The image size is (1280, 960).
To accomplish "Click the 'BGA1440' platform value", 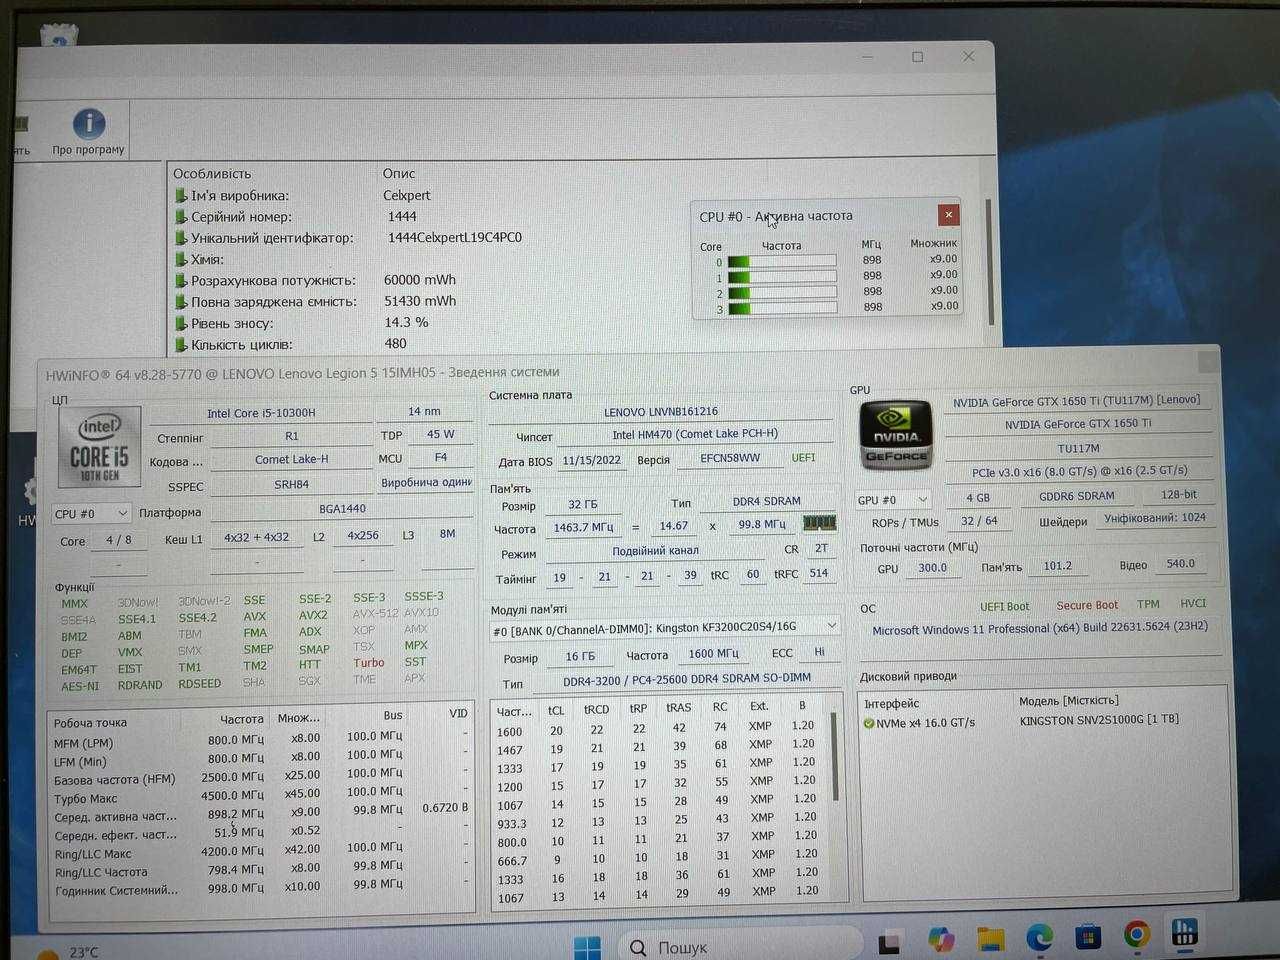I will 342,508.
